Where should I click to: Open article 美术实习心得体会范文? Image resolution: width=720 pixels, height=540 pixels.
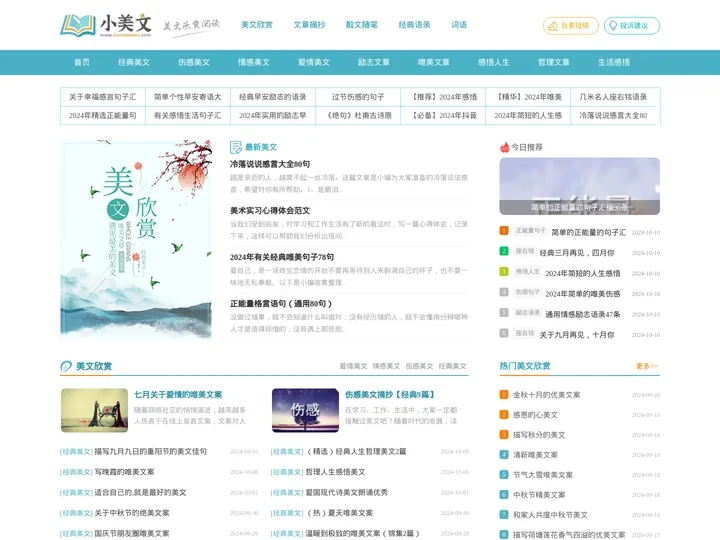(x=270, y=211)
